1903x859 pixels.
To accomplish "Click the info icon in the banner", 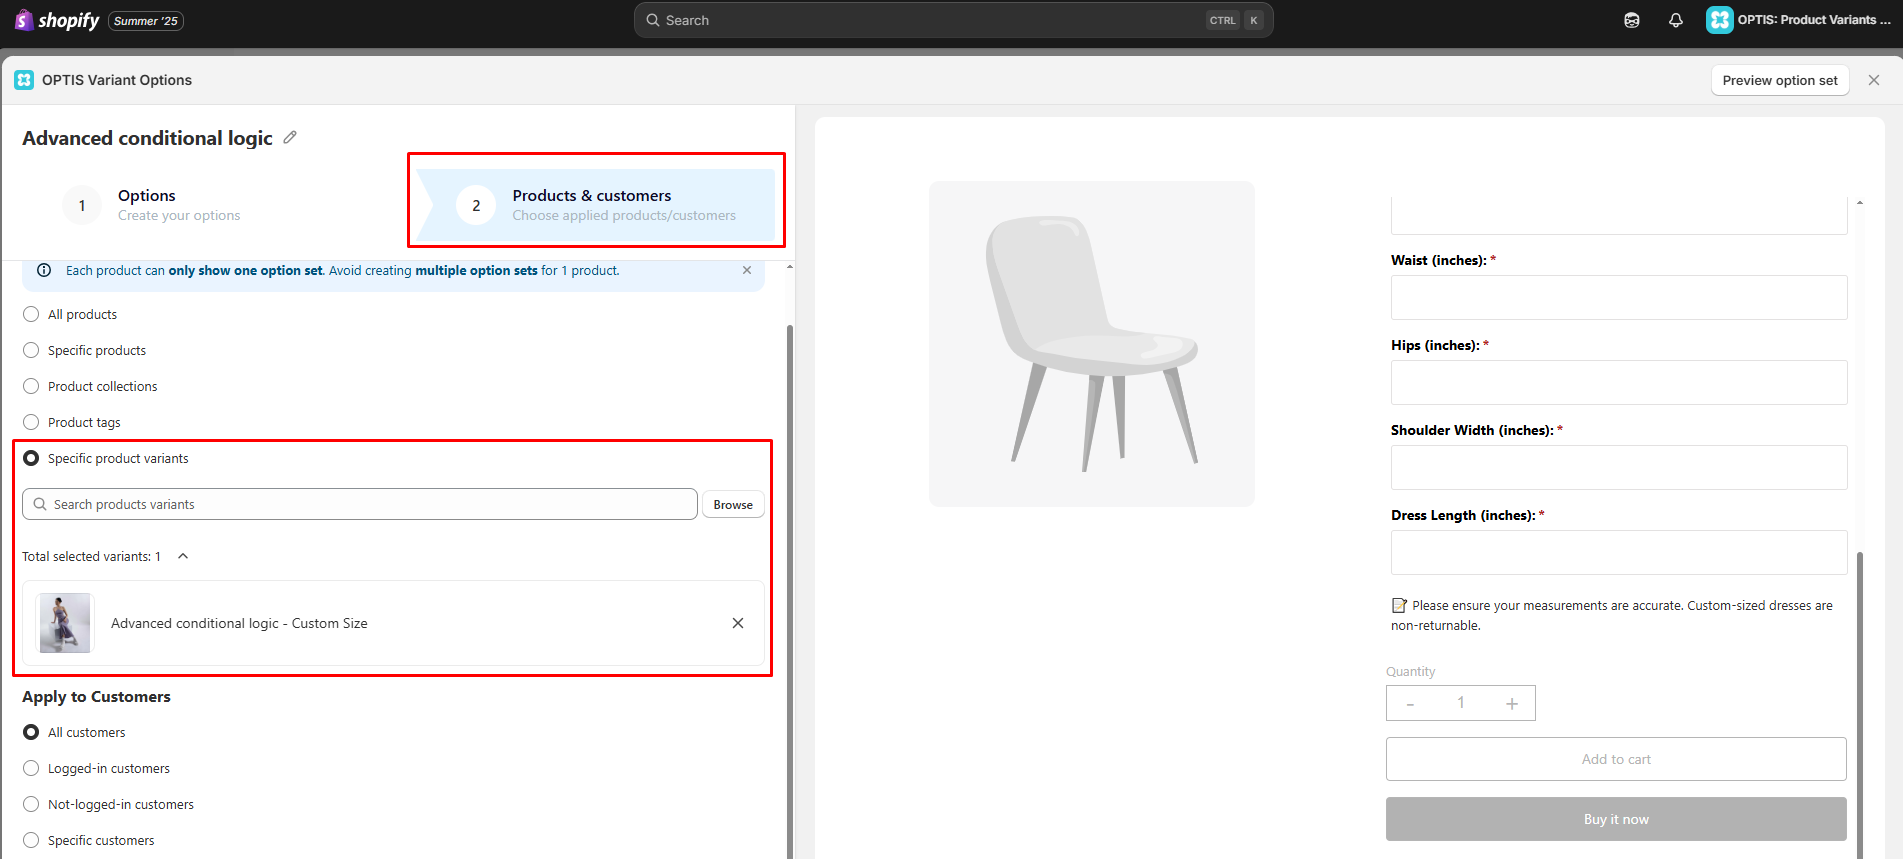I will tap(44, 270).
